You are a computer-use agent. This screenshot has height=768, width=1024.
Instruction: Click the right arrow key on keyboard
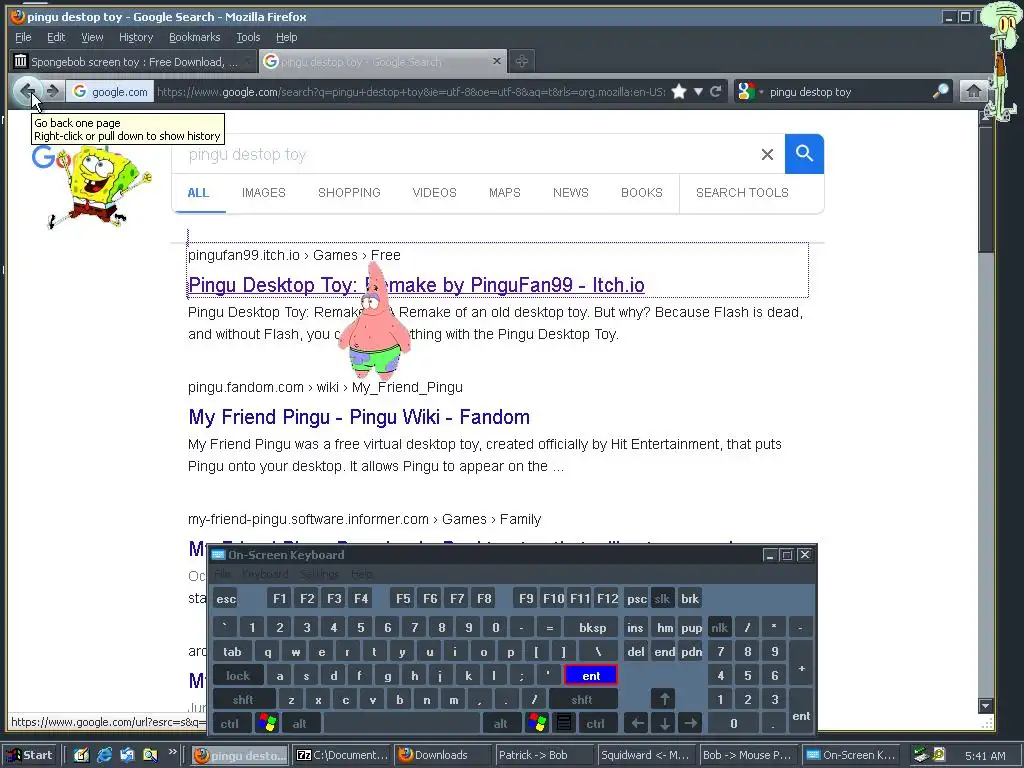(690, 723)
